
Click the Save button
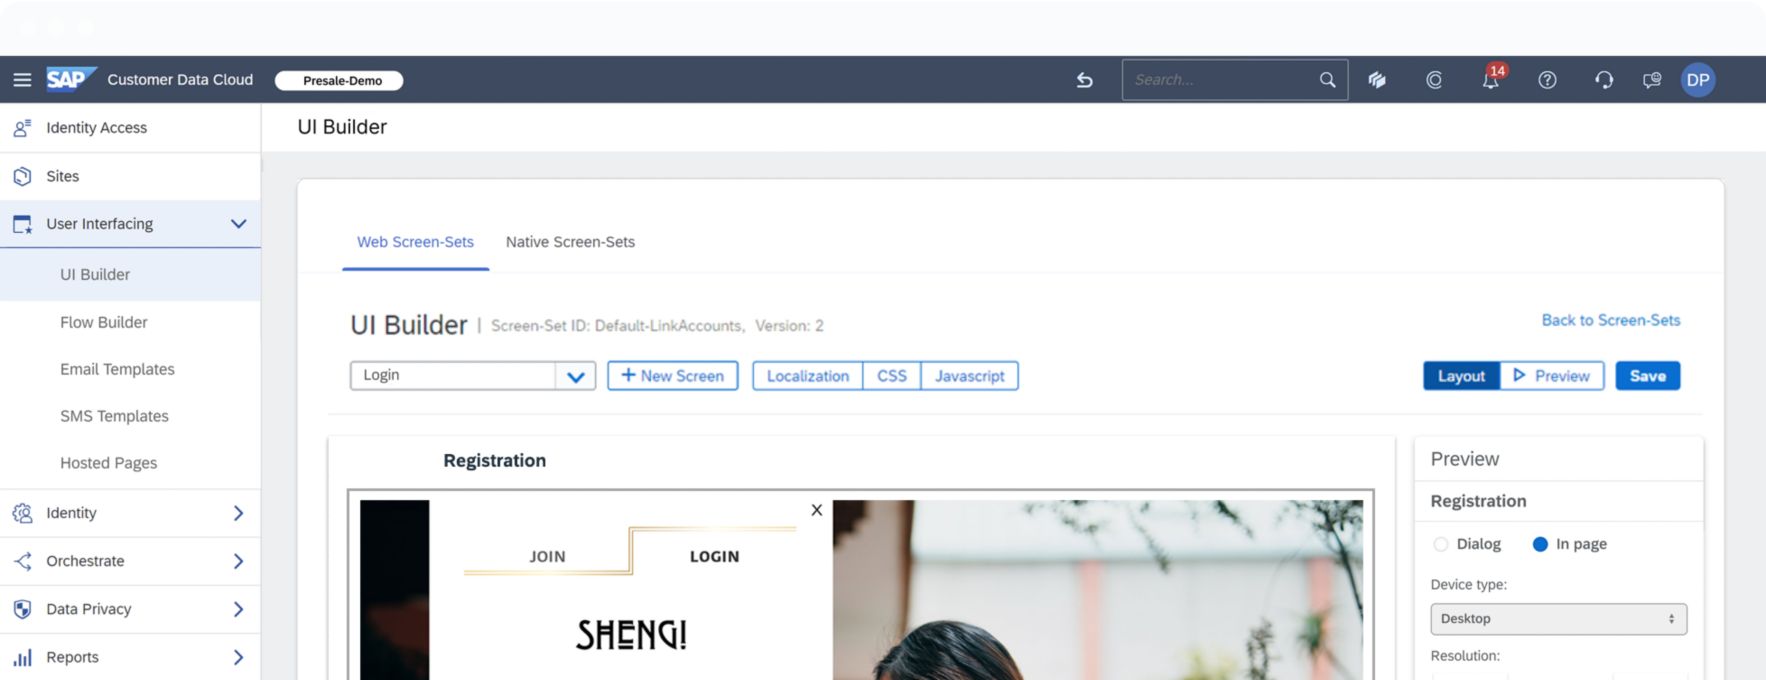[1647, 376]
